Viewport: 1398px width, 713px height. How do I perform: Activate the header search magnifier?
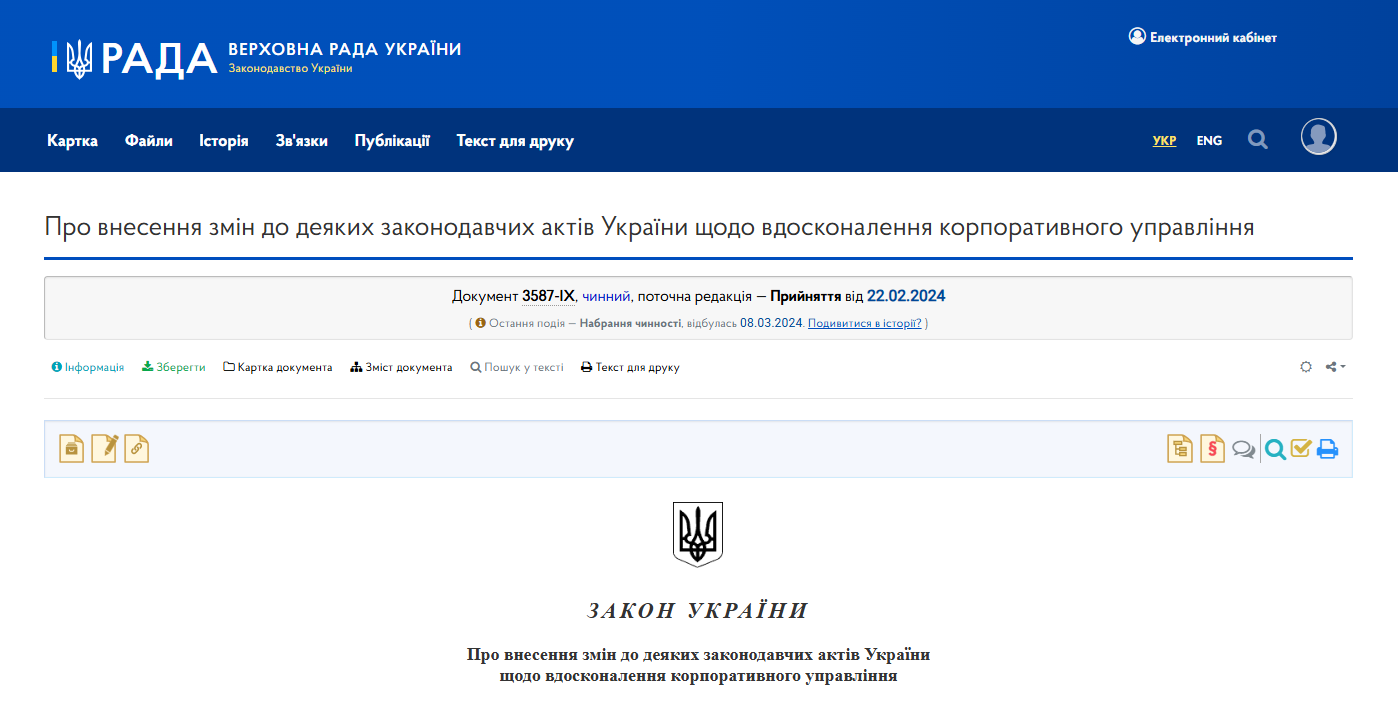pyautogui.click(x=1257, y=140)
